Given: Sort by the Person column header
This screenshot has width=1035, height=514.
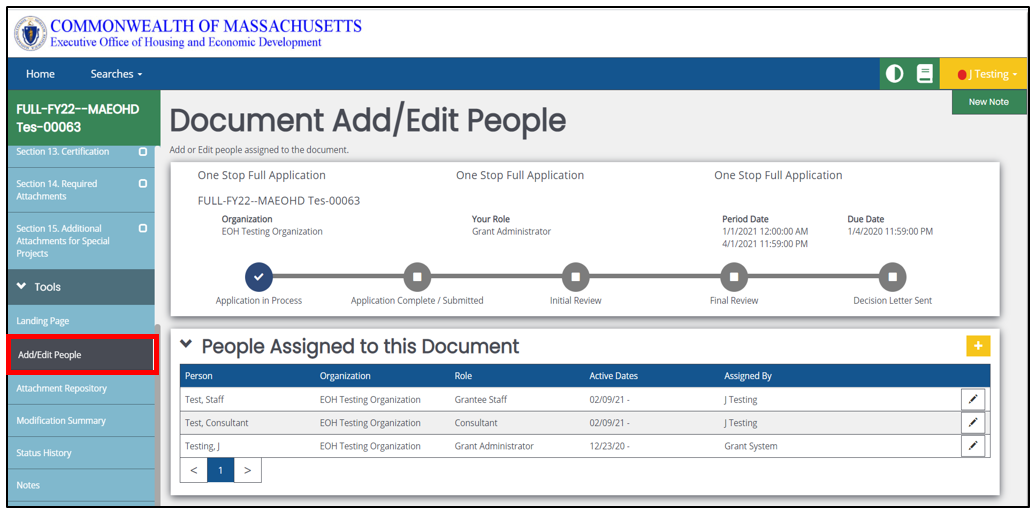Looking at the screenshot, I should [x=199, y=376].
